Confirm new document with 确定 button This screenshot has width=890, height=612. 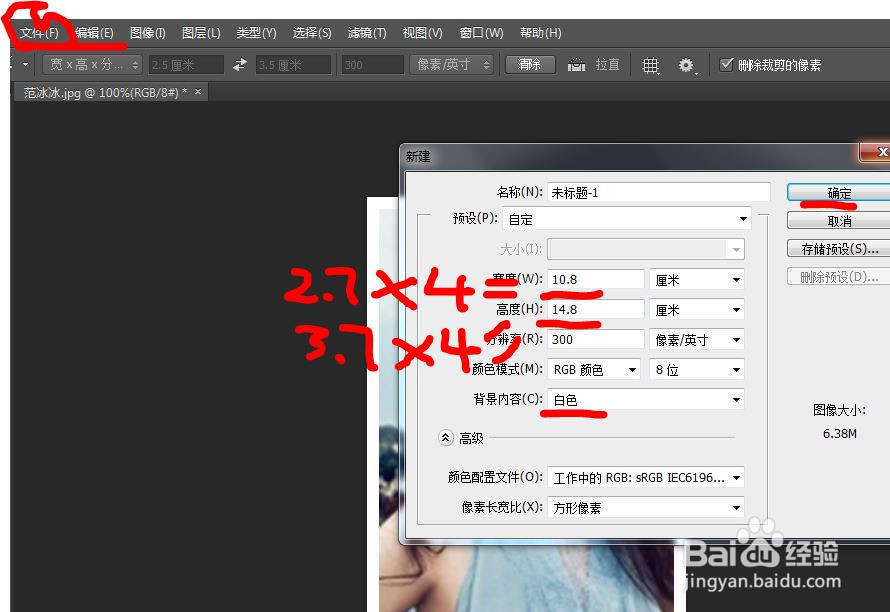[x=838, y=191]
